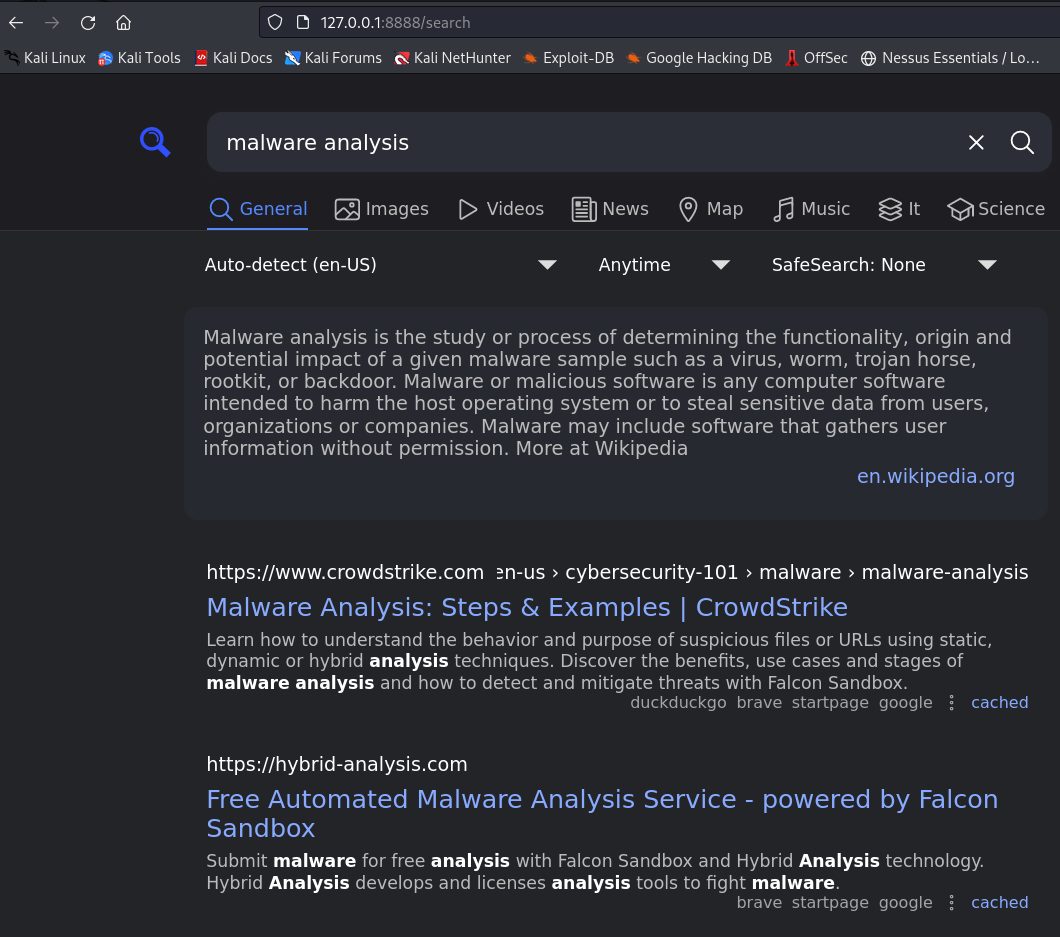
Task: Click the malware analysis search field
Action: [x=580, y=143]
